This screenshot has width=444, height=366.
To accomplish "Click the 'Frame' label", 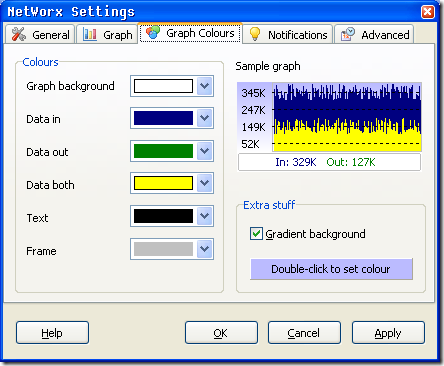I will (41, 251).
